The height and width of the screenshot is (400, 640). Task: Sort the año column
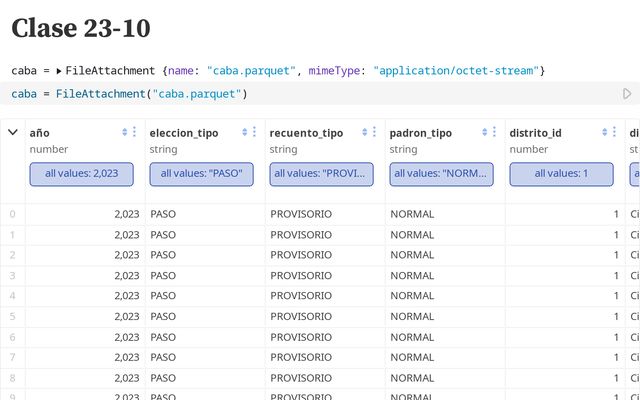coord(124,132)
